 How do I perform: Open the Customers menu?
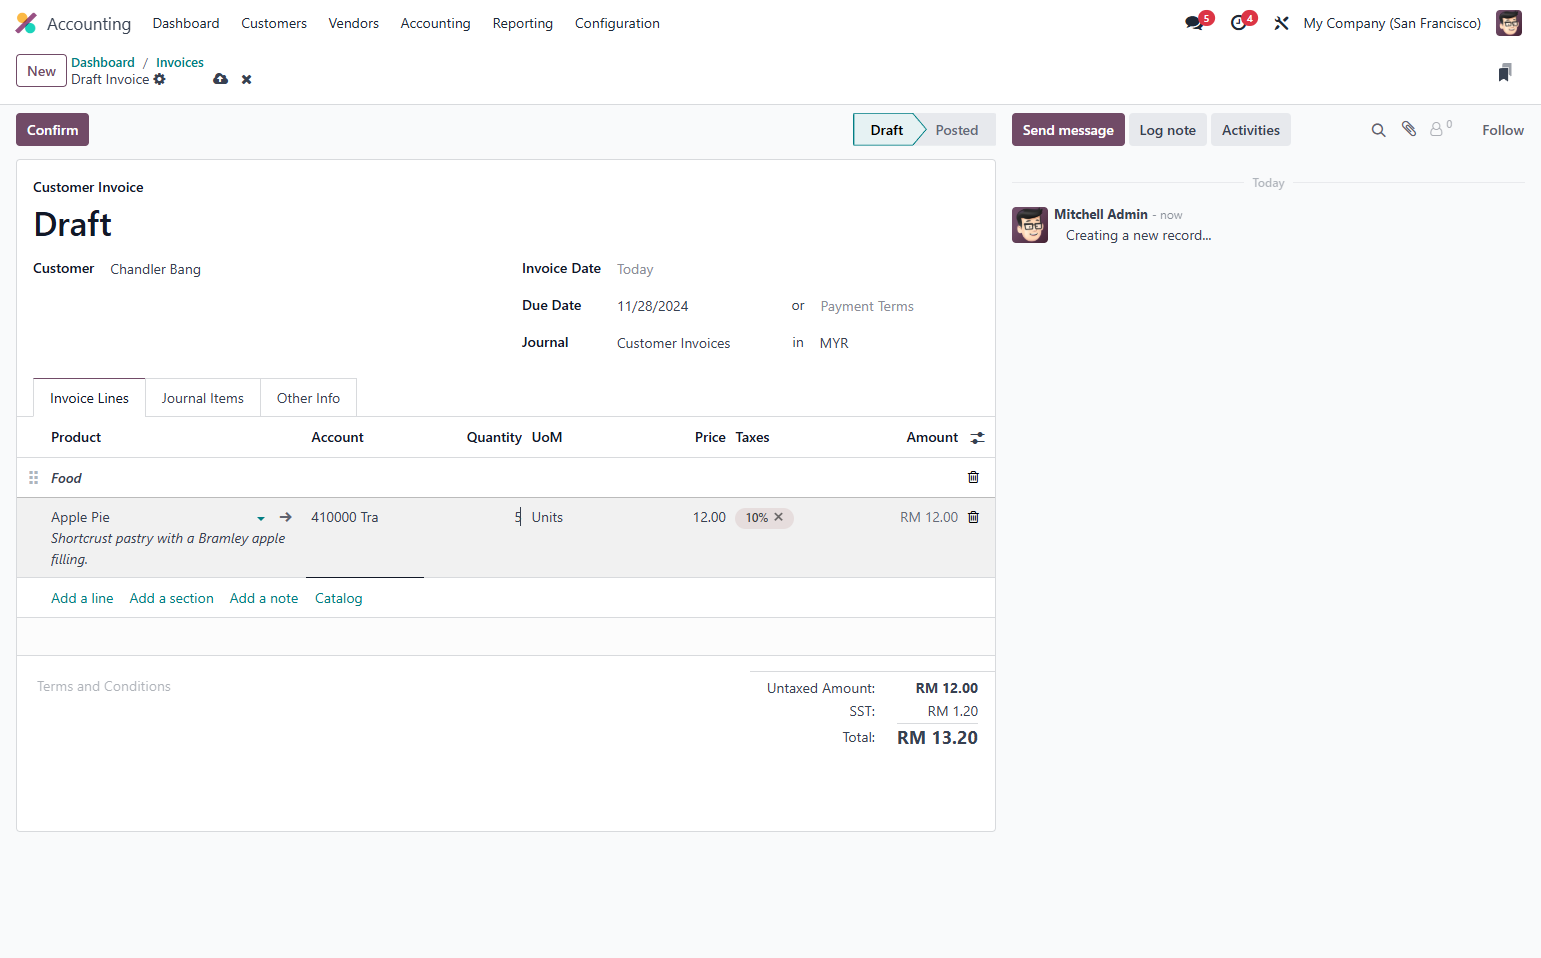[274, 23]
